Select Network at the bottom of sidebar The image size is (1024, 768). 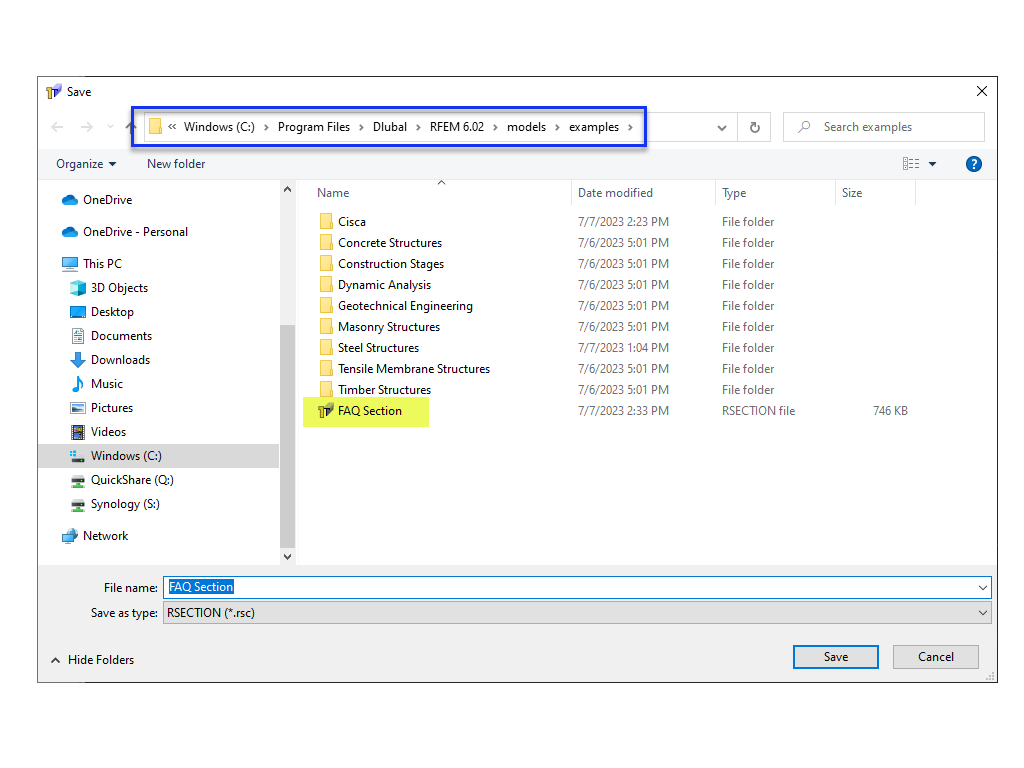(104, 535)
